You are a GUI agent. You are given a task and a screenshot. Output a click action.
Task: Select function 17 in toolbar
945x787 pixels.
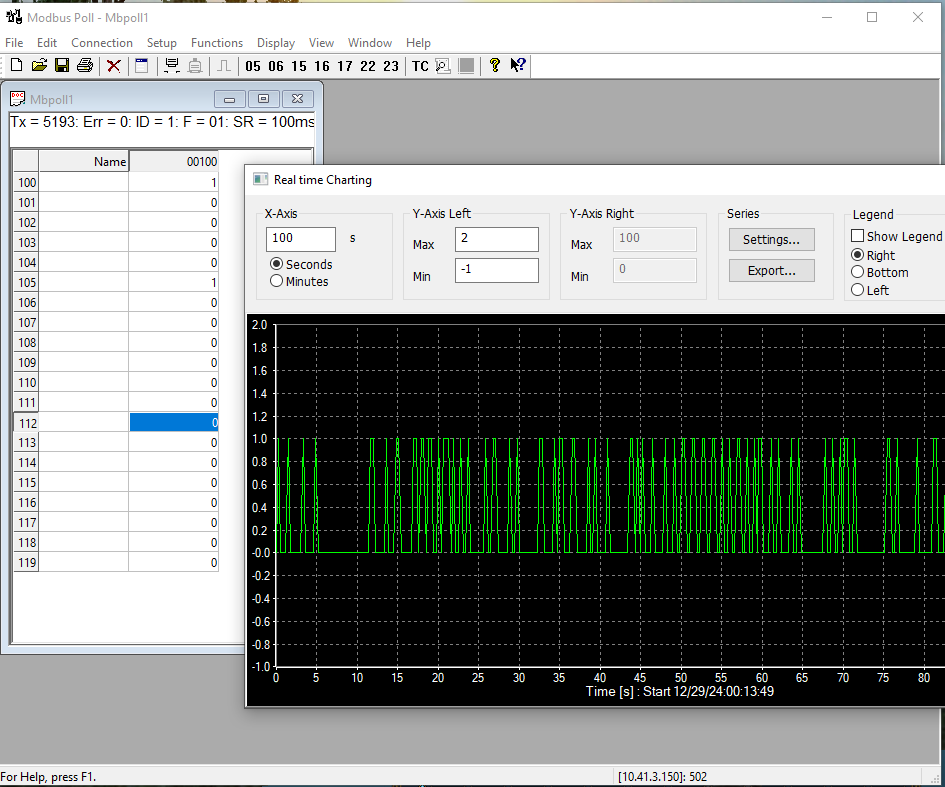pos(345,66)
